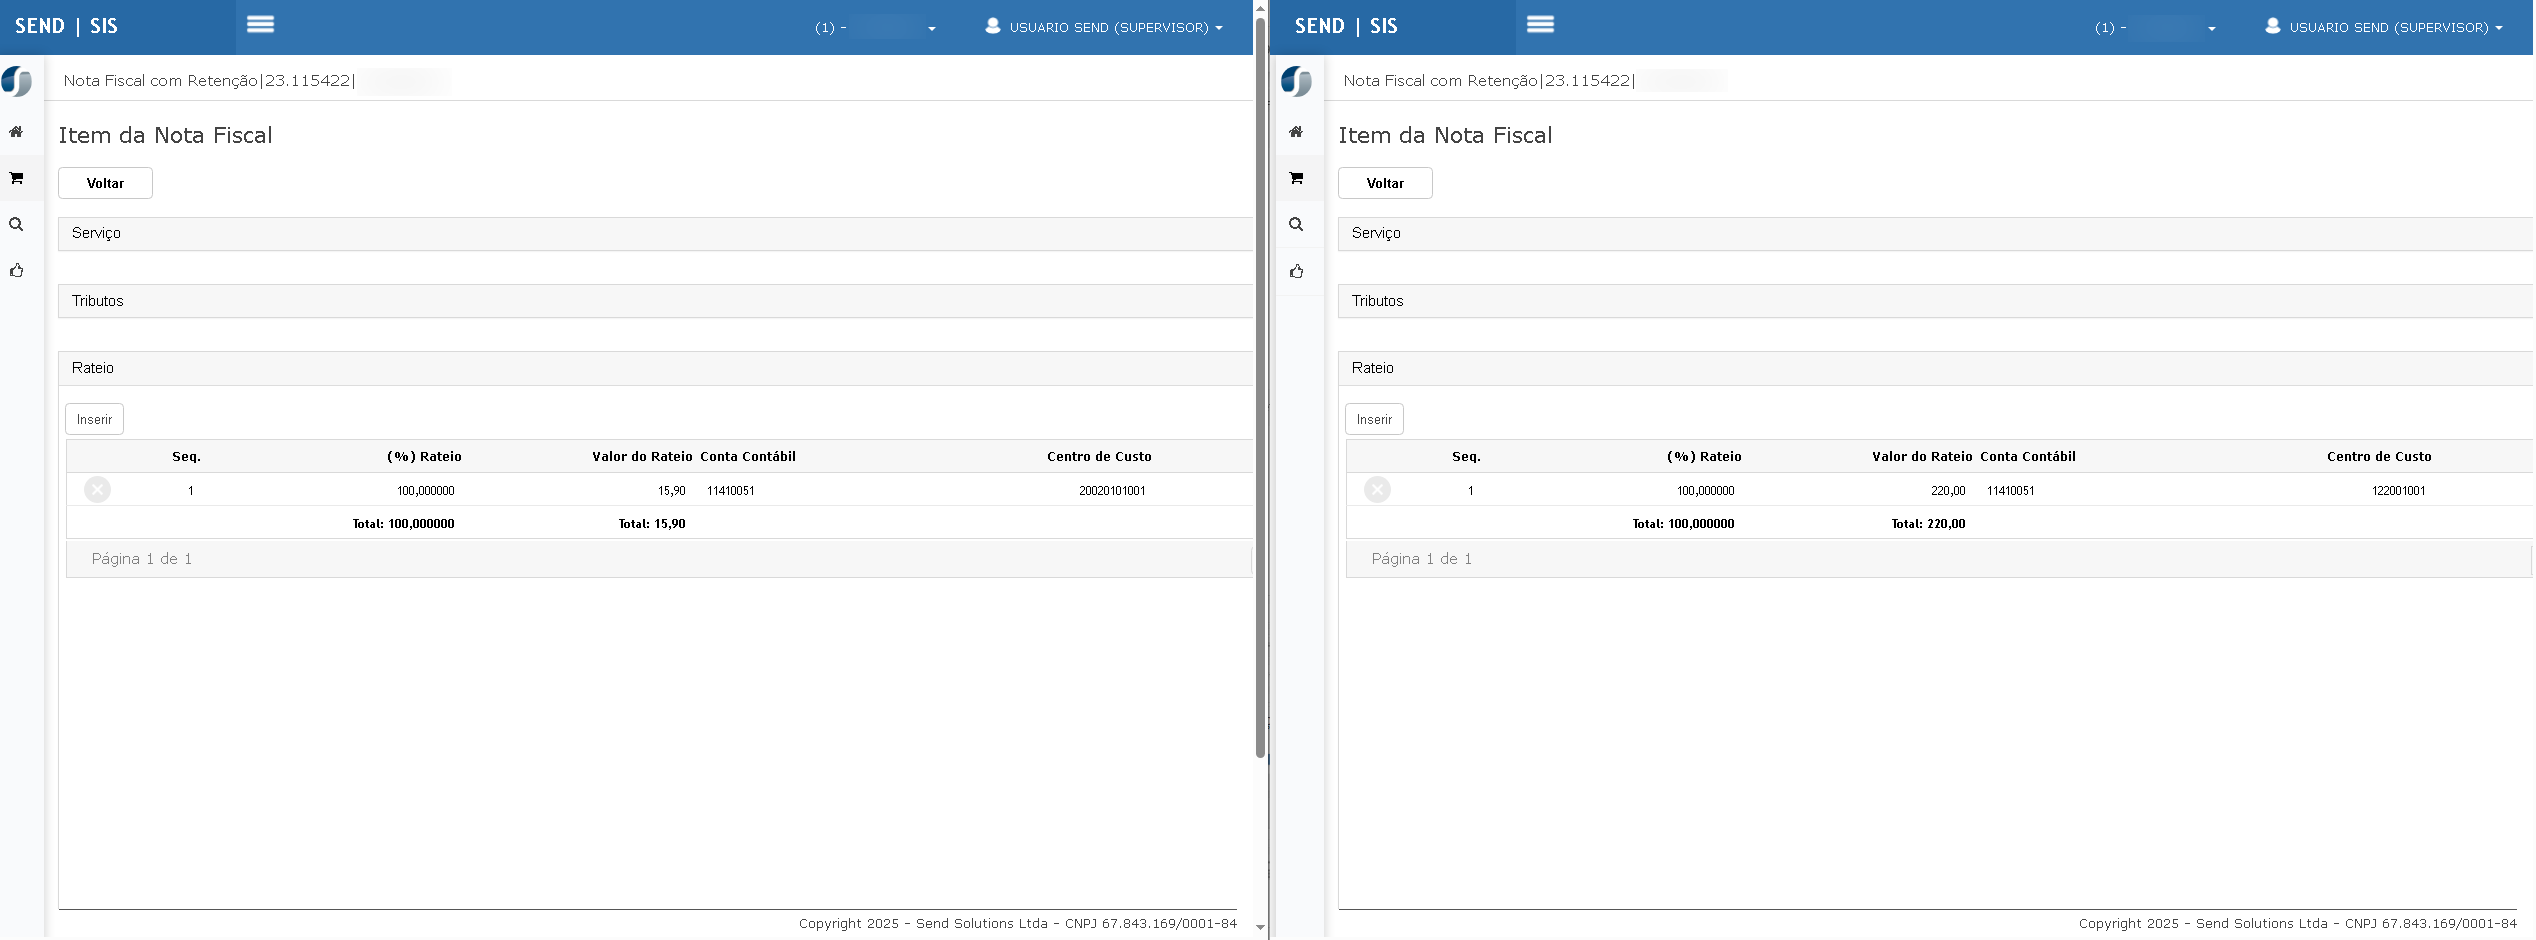The image size is (2536, 940).
Task: Click SEND | SIS brand link in left window
Action: [x=66, y=26]
